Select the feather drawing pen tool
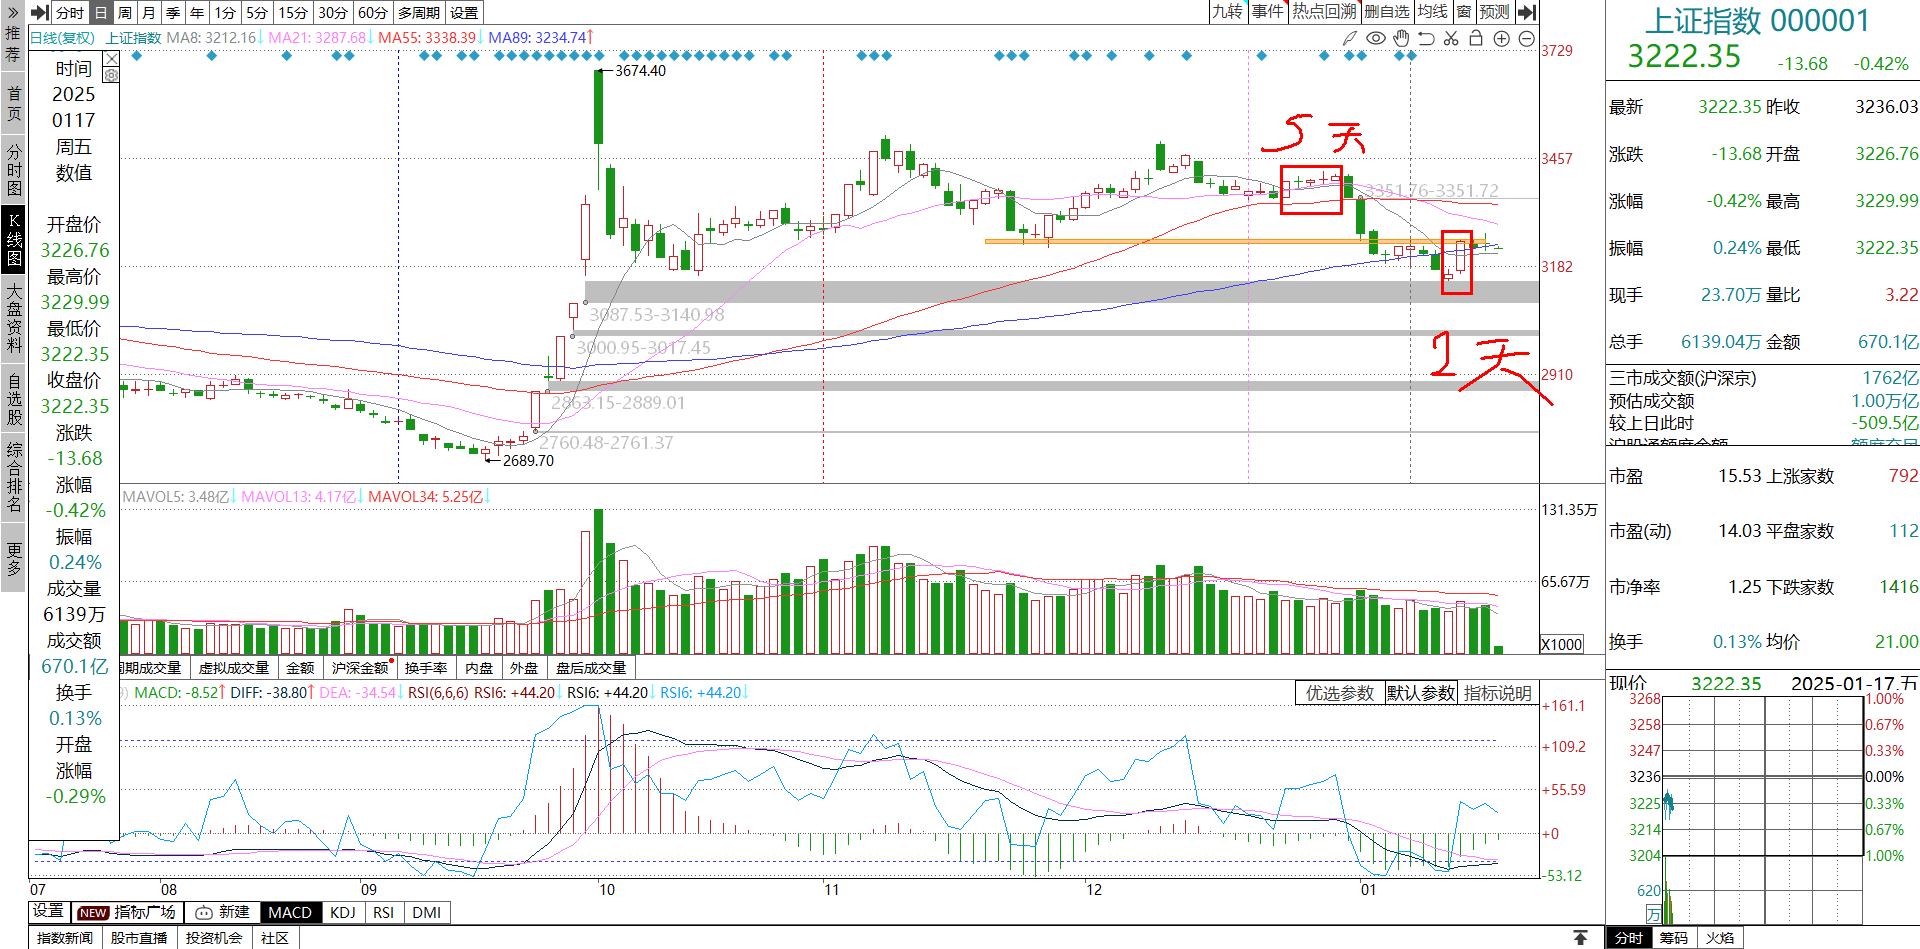Viewport: 1920px width, 949px height. pos(1349,38)
